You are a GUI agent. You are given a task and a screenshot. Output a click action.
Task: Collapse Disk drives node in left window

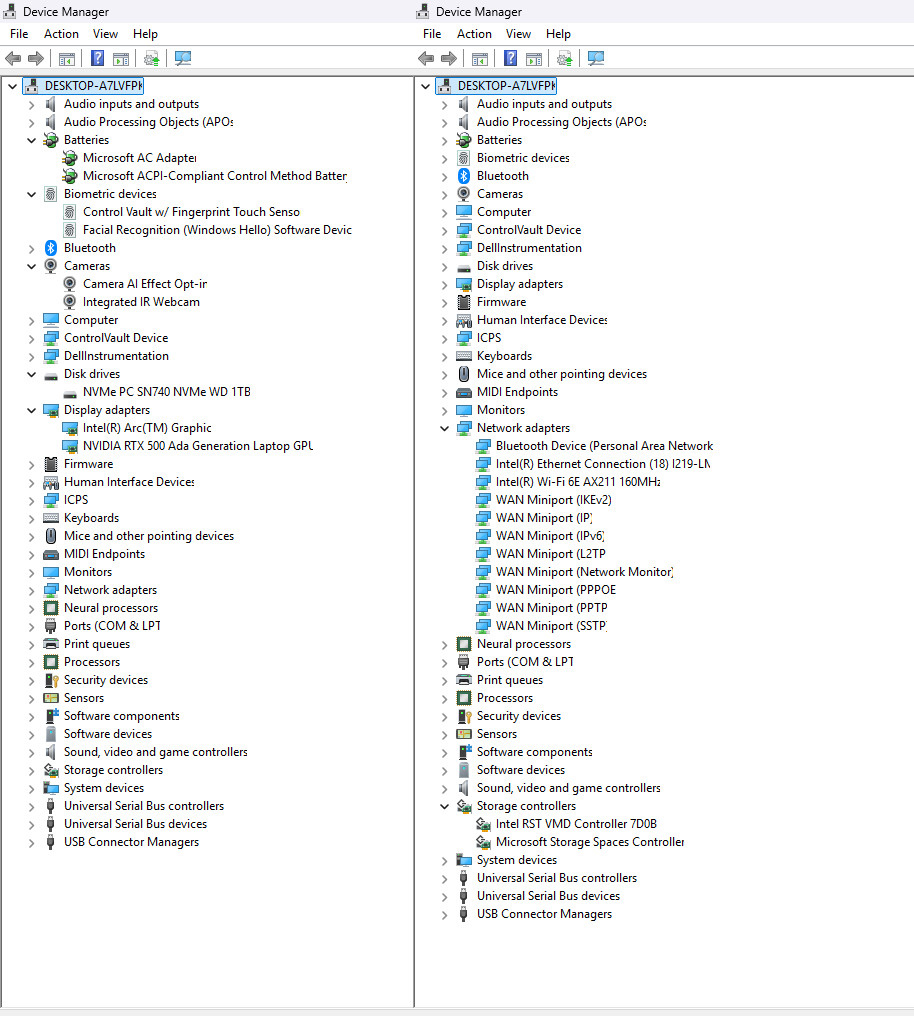tap(31, 374)
